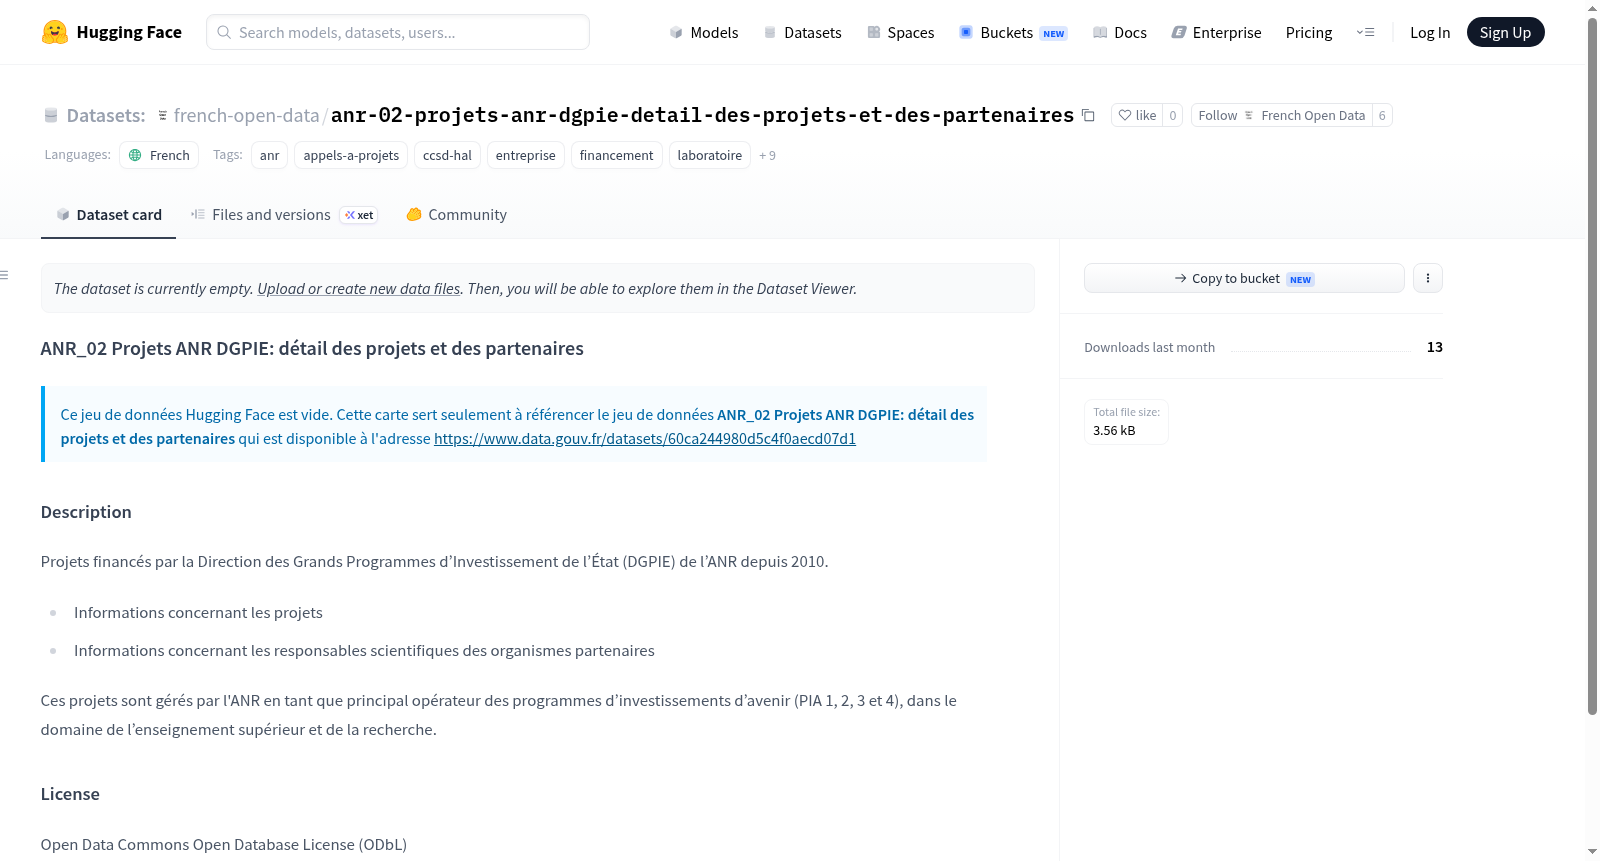Follow French Open Data organization

coord(1282,116)
